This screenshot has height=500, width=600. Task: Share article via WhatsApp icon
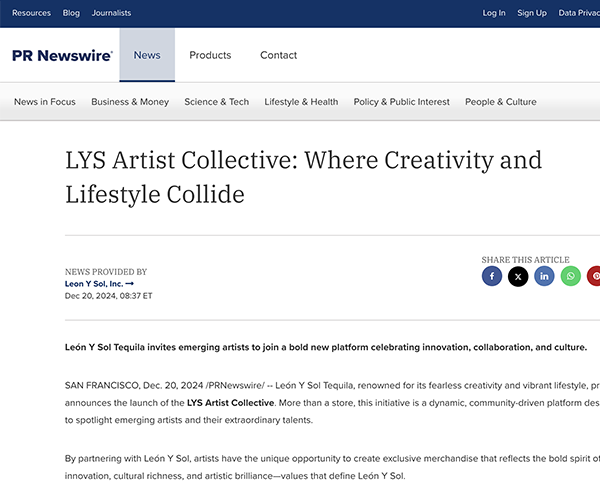tap(570, 276)
